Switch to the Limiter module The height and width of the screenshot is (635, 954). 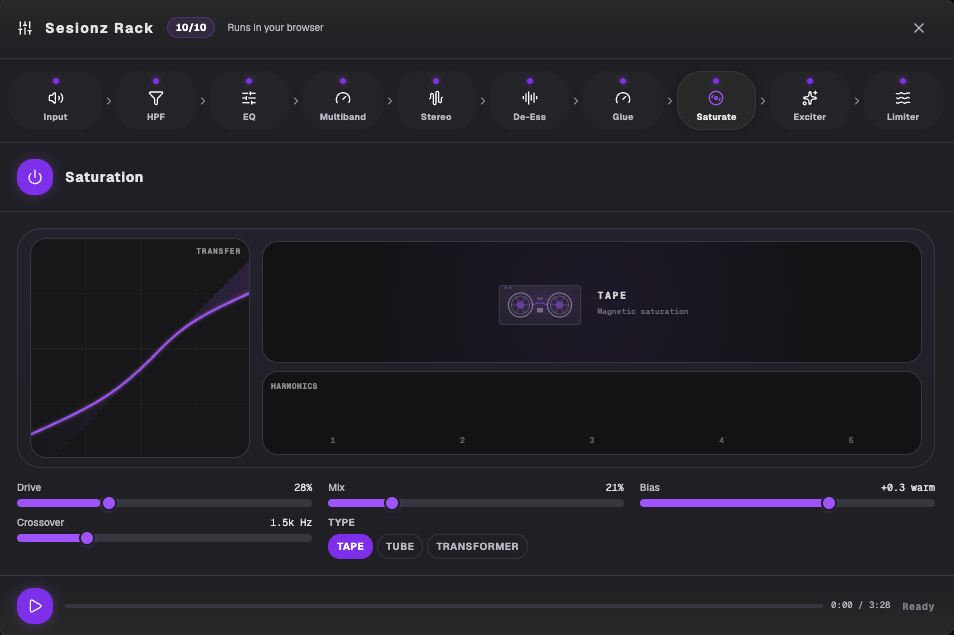click(903, 100)
